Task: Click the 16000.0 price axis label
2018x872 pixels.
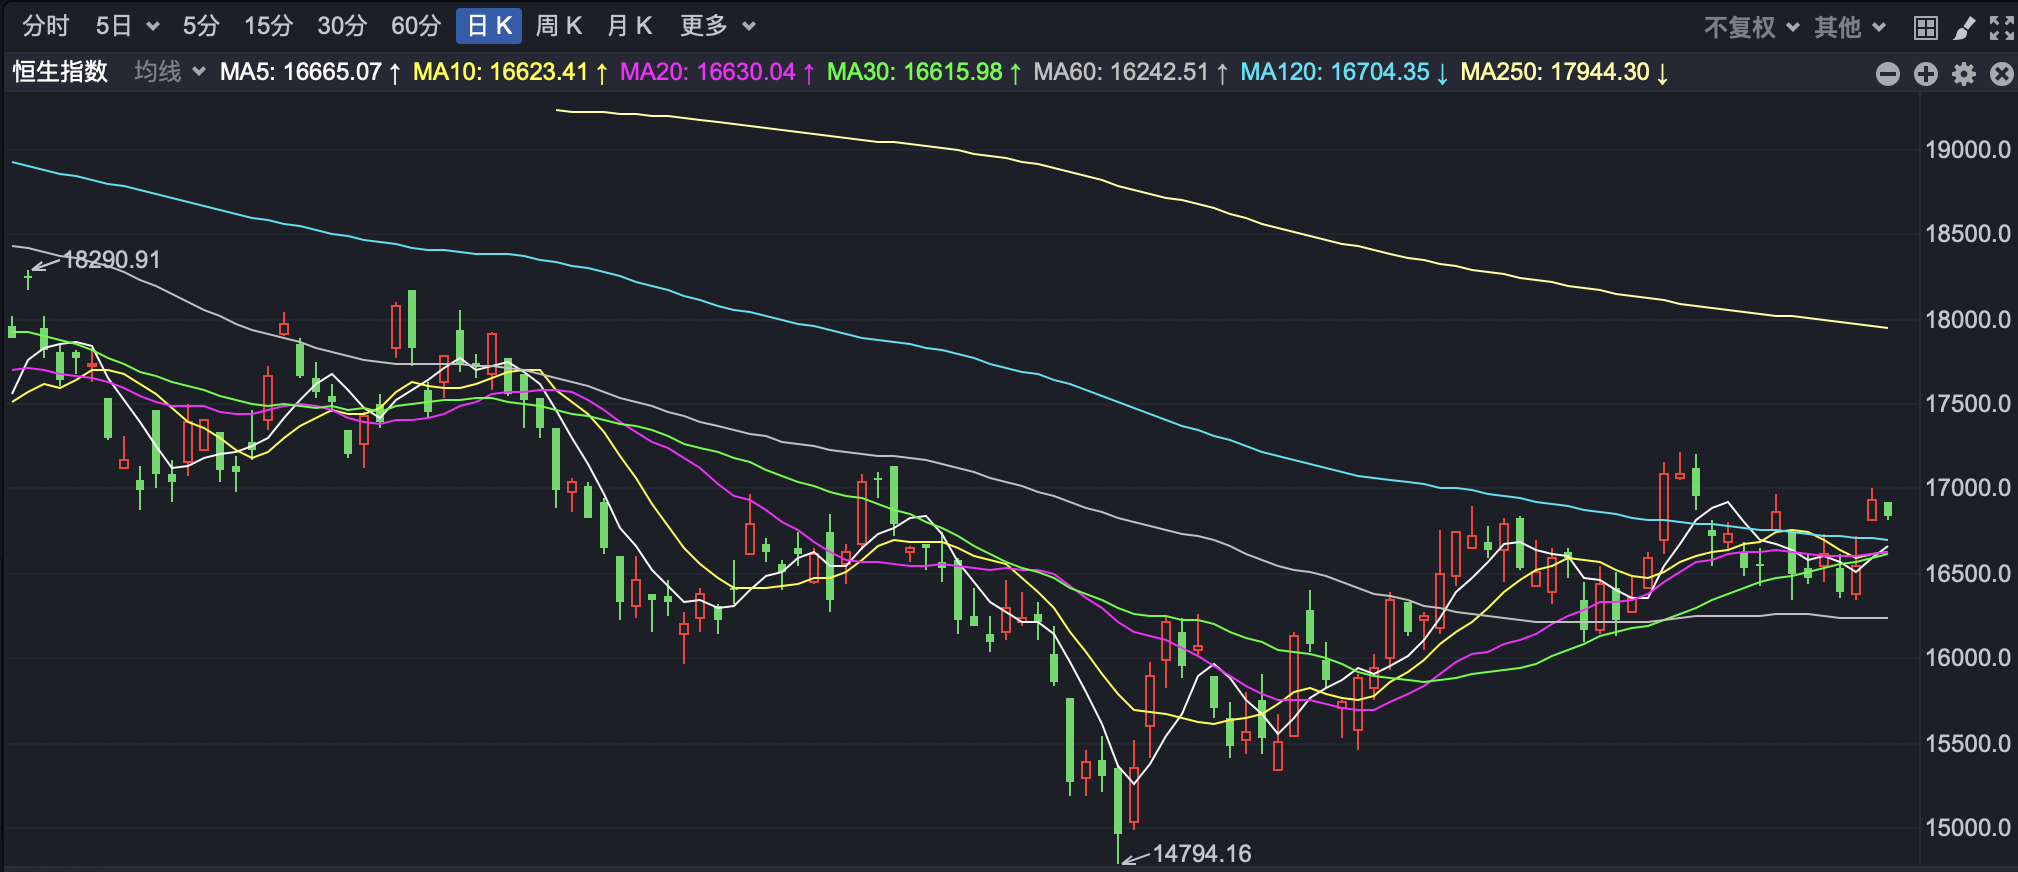Action: [x=1968, y=658]
